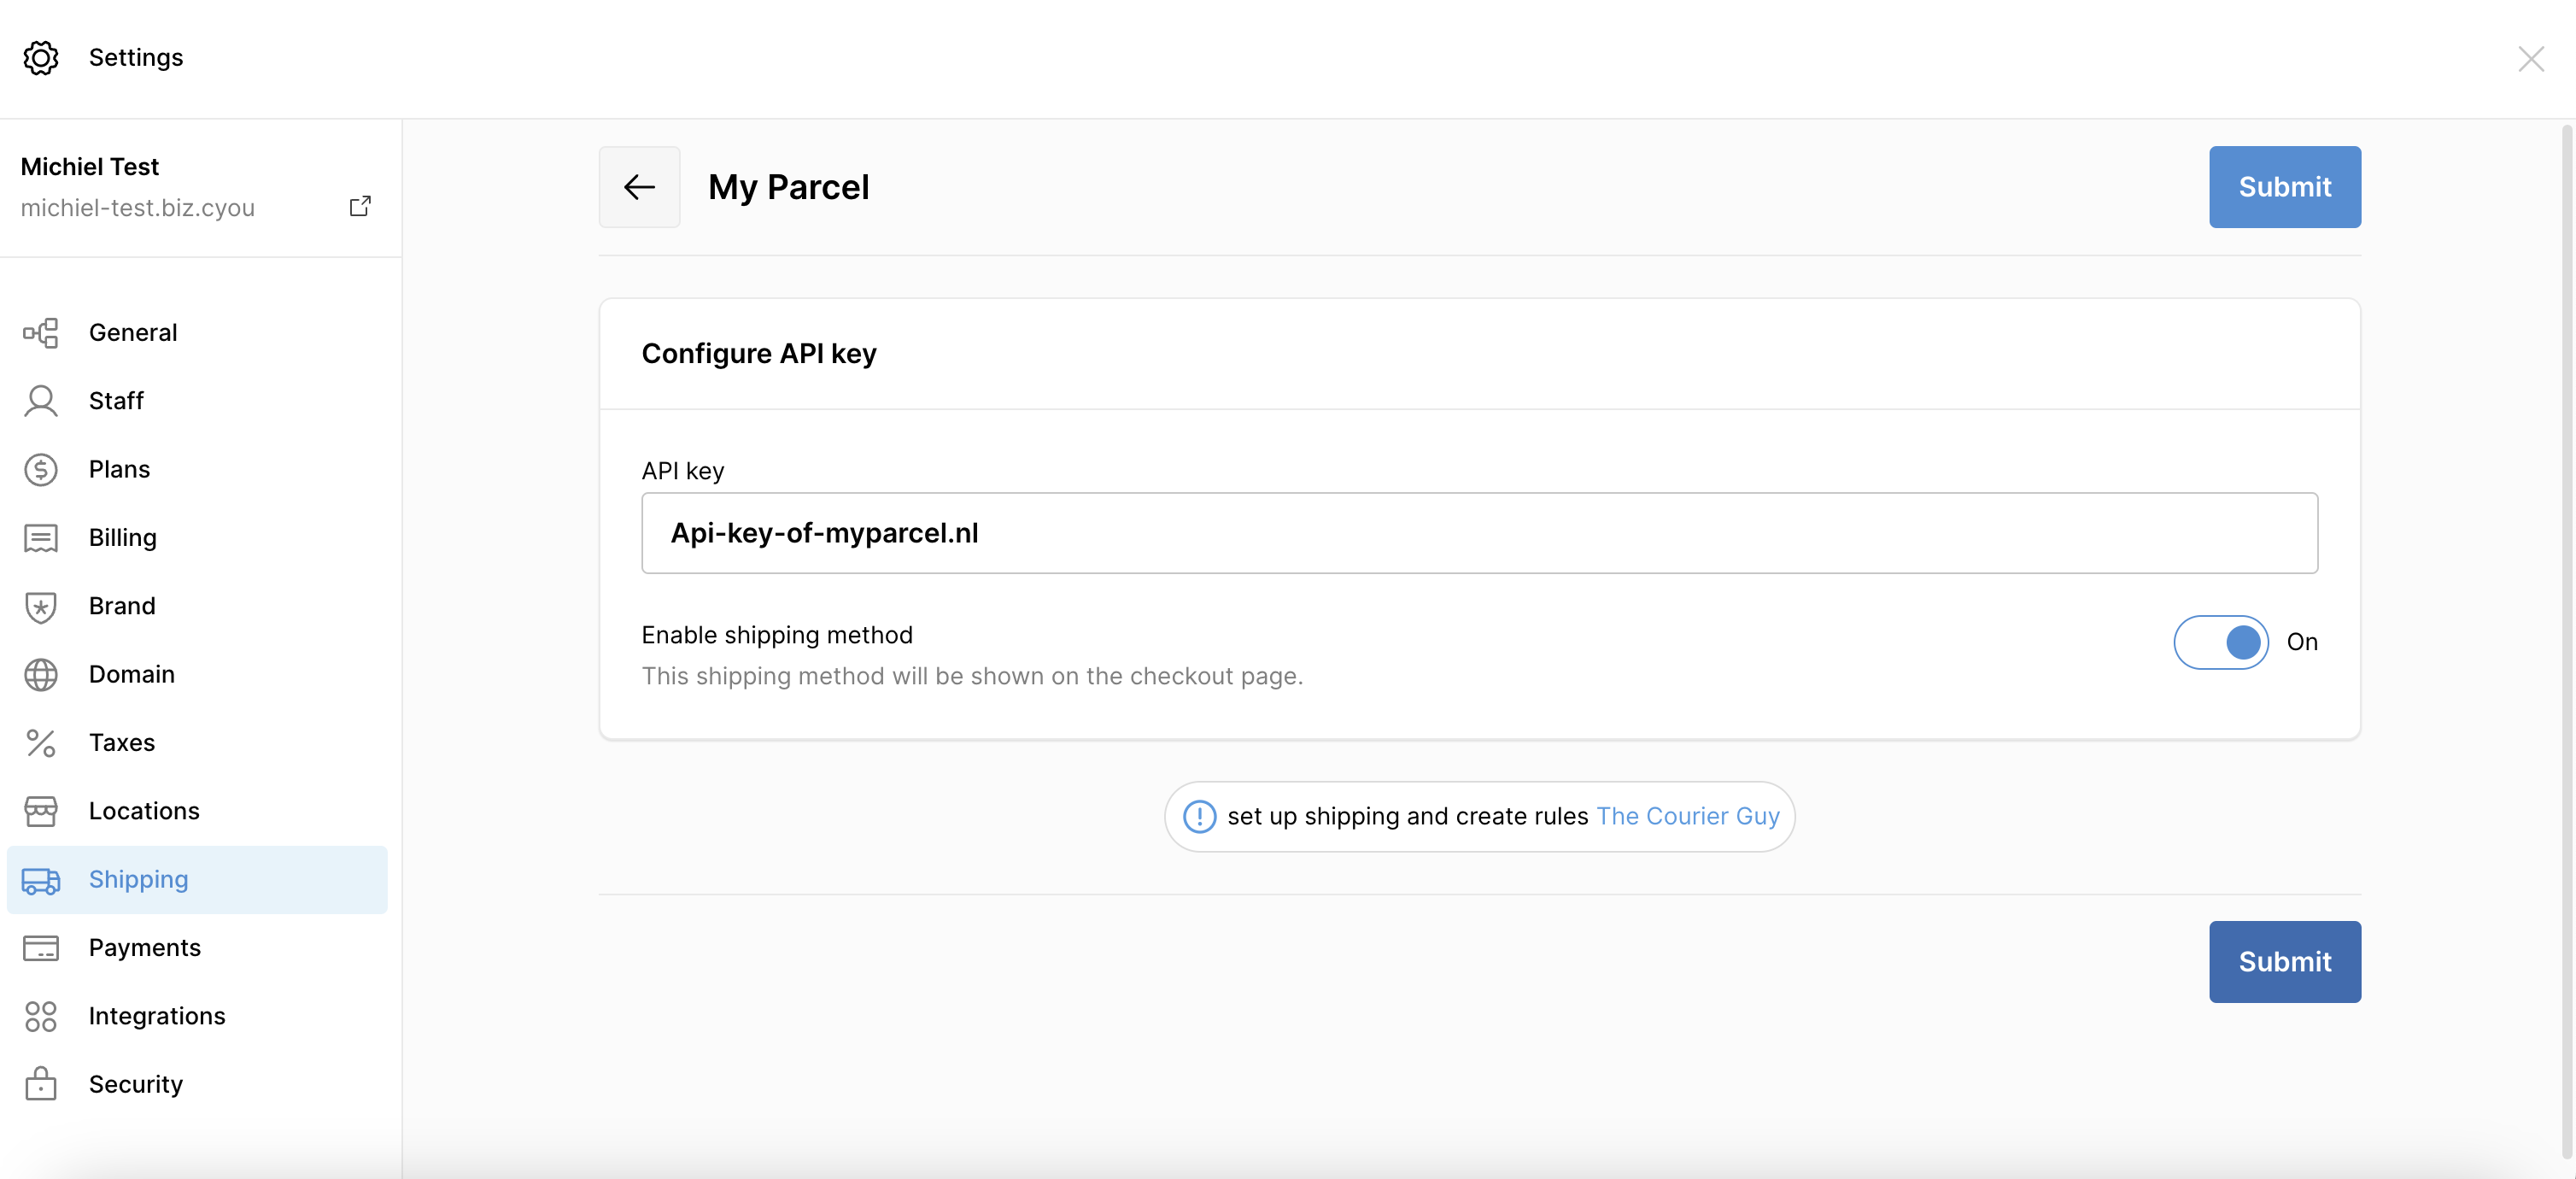Go back using the arrow button
This screenshot has width=2576, height=1179.
pyautogui.click(x=639, y=187)
